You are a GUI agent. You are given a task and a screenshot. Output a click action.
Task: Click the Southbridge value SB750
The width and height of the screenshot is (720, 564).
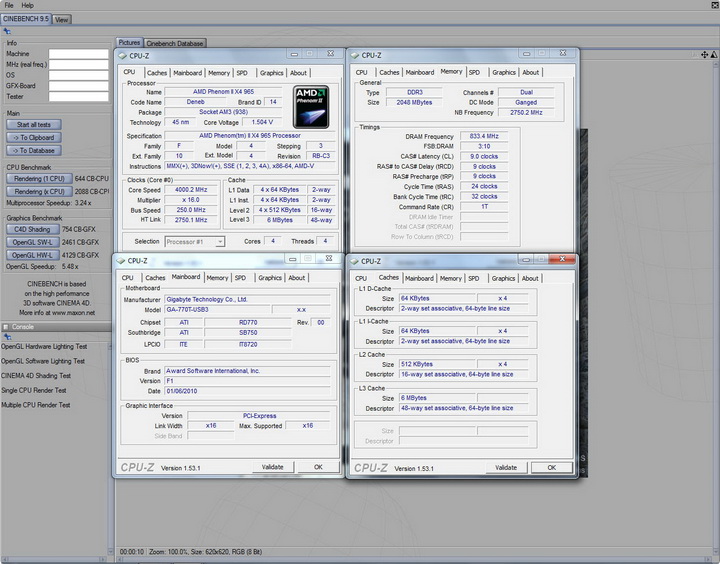pyautogui.click(x=248, y=333)
